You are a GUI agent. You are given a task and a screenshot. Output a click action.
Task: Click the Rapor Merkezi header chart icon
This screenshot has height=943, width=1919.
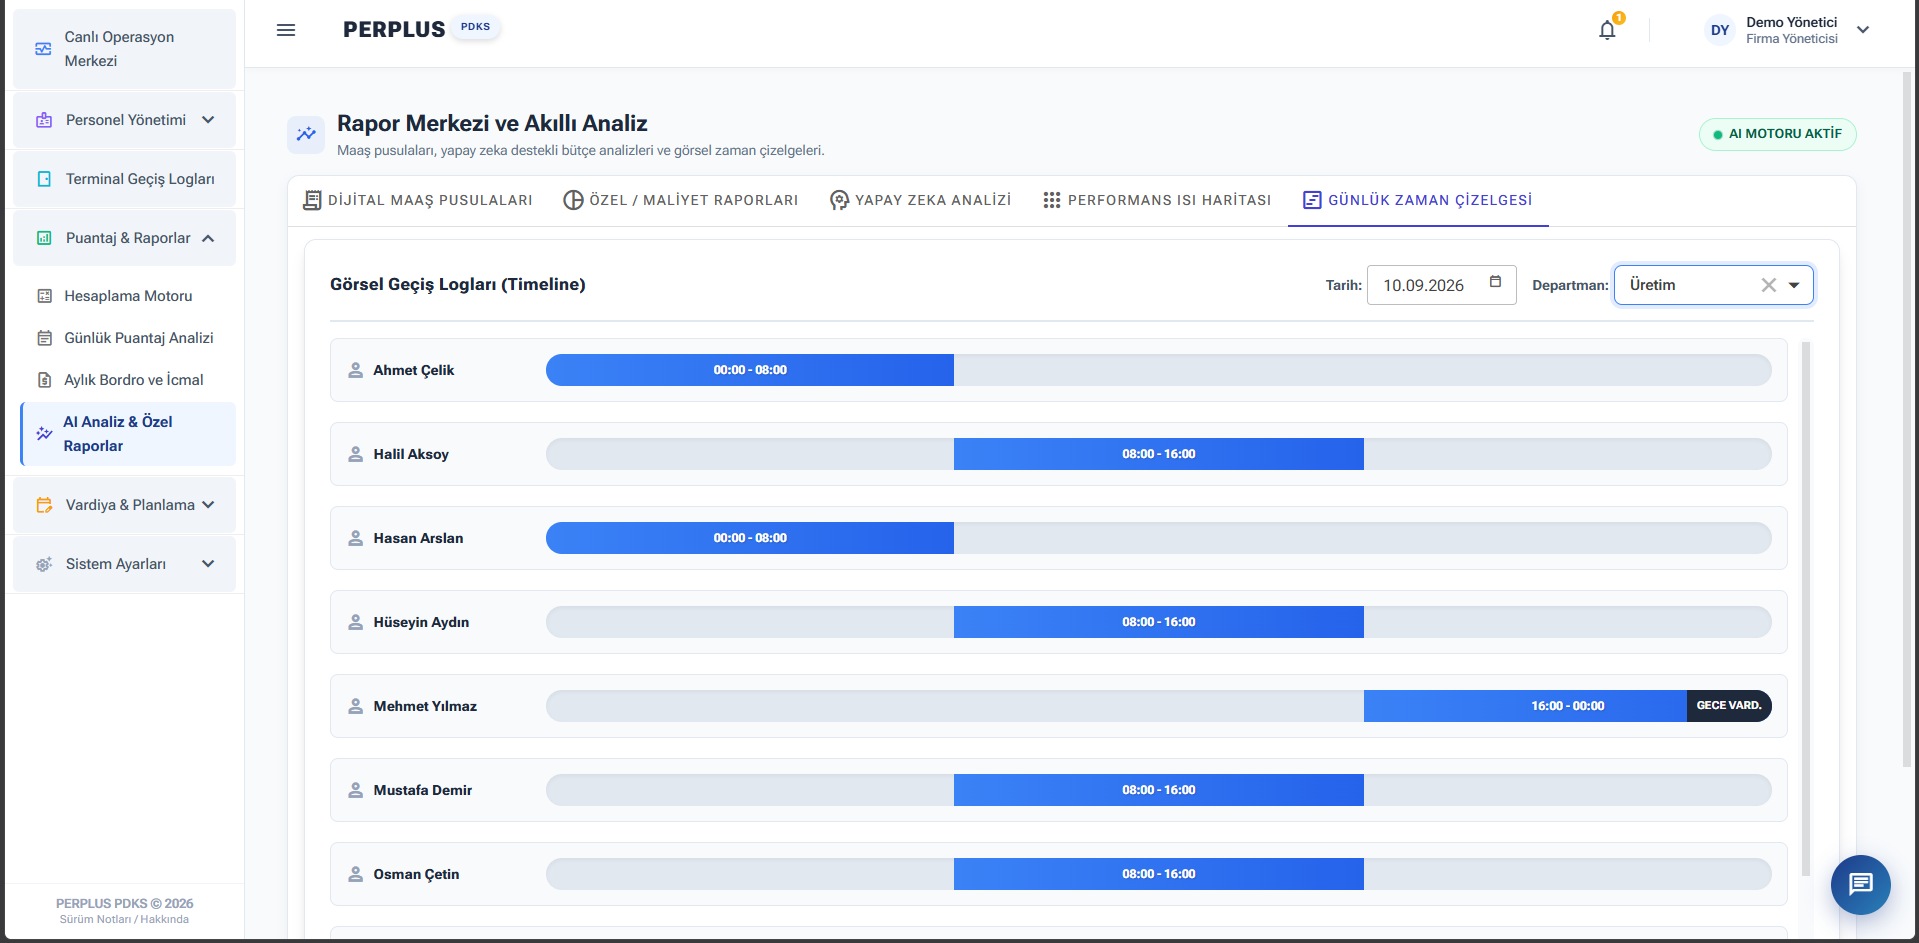pos(306,134)
